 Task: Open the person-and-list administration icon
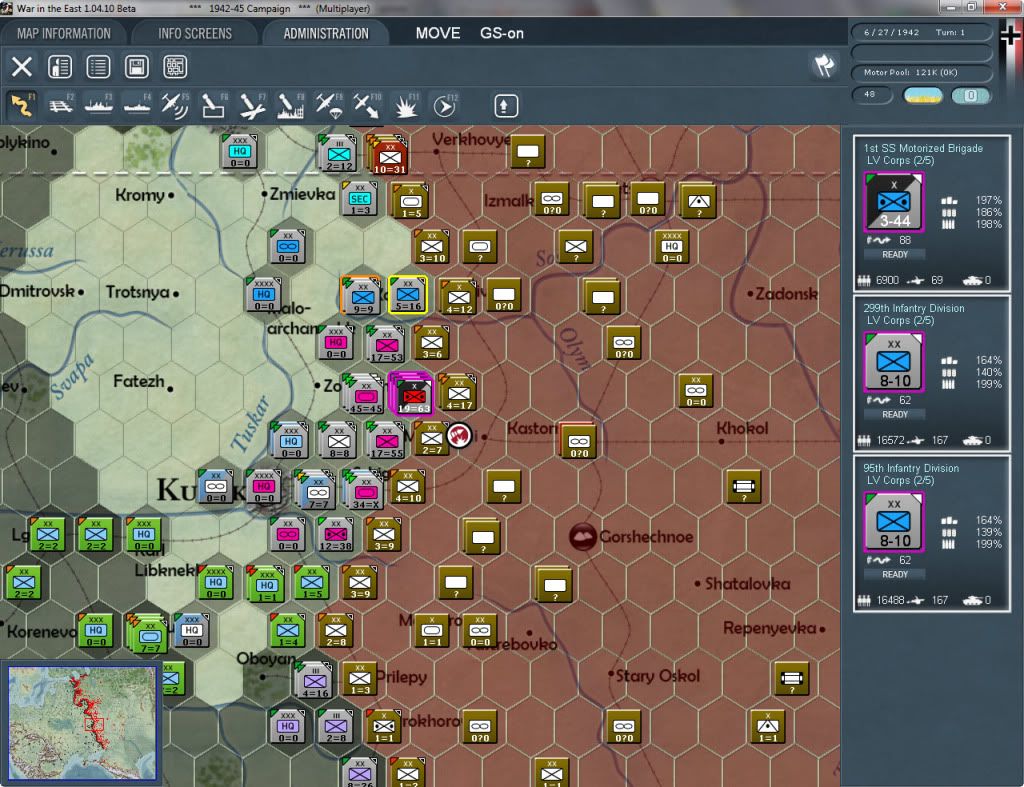click(x=60, y=67)
